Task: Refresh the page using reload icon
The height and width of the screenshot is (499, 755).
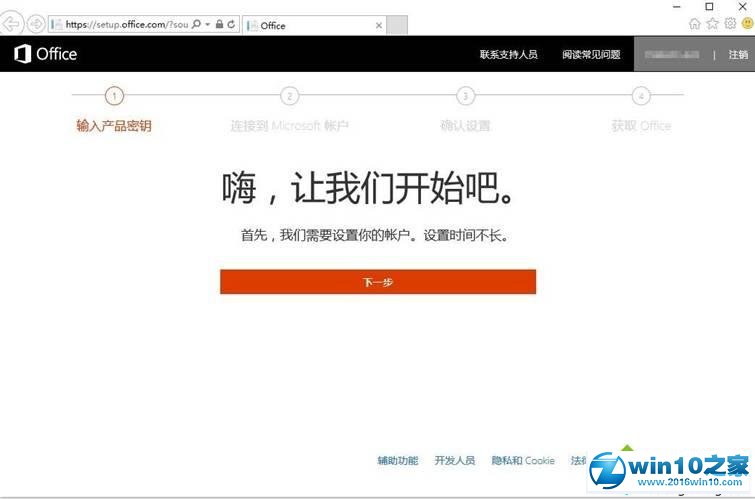Action: coord(232,24)
